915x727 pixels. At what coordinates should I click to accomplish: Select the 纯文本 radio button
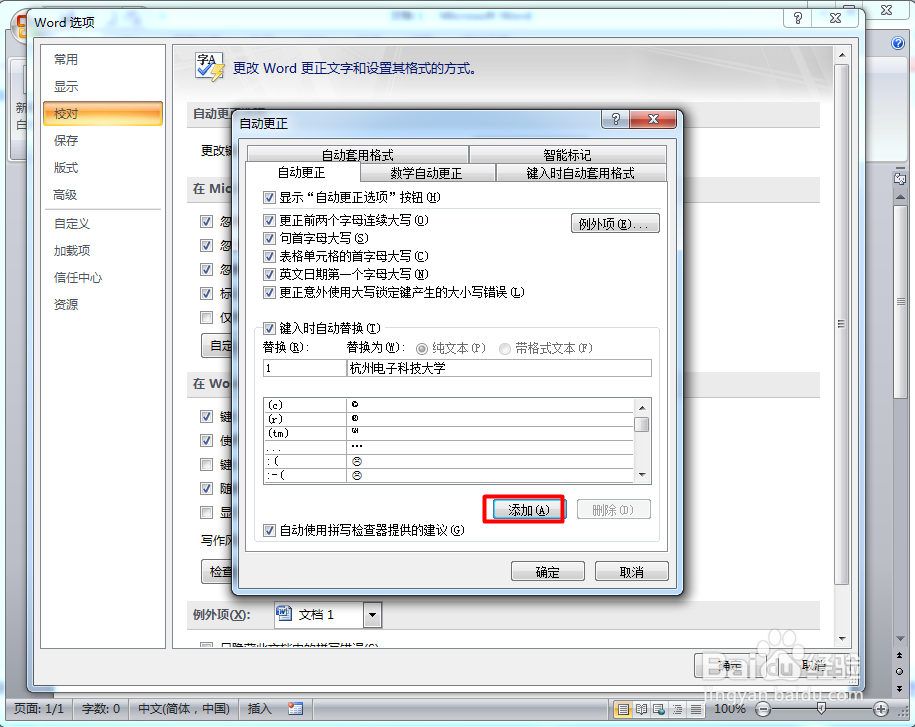[421, 348]
